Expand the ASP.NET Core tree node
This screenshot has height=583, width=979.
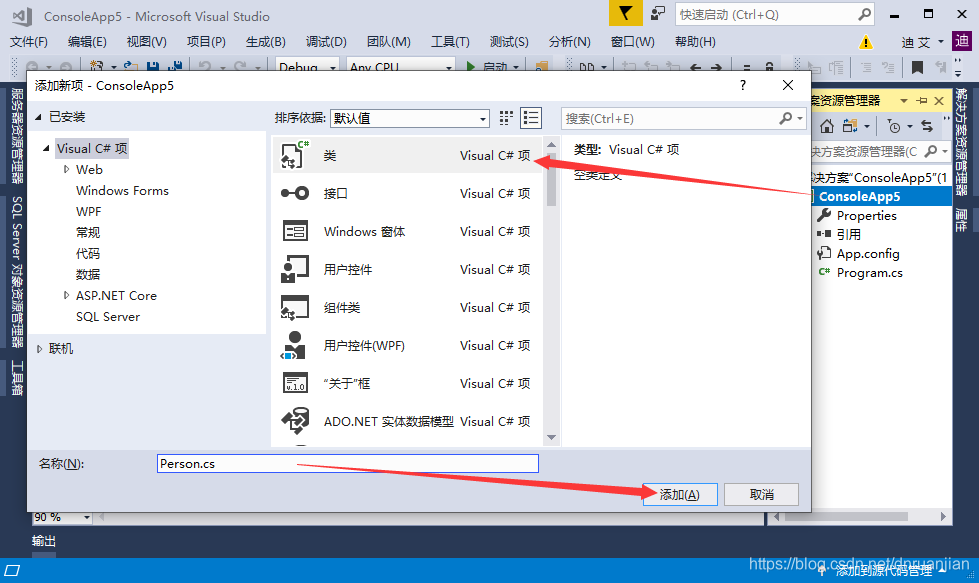tap(66, 295)
